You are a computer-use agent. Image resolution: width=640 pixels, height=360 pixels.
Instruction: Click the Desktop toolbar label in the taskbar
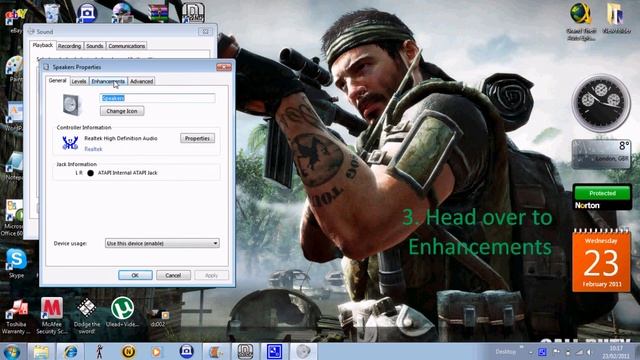point(505,352)
